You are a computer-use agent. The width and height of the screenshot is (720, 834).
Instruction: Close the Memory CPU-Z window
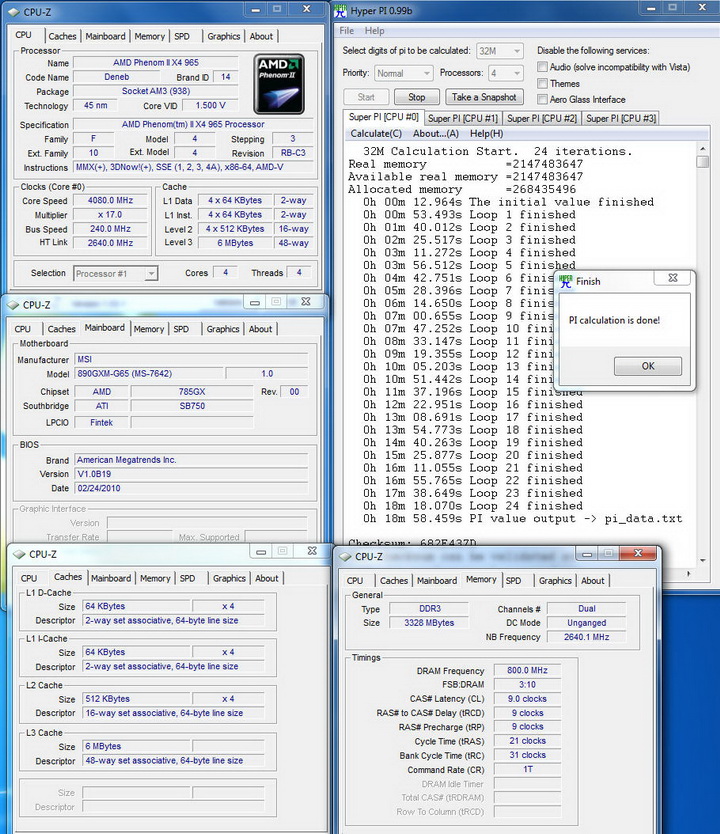pyautogui.click(x=638, y=554)
